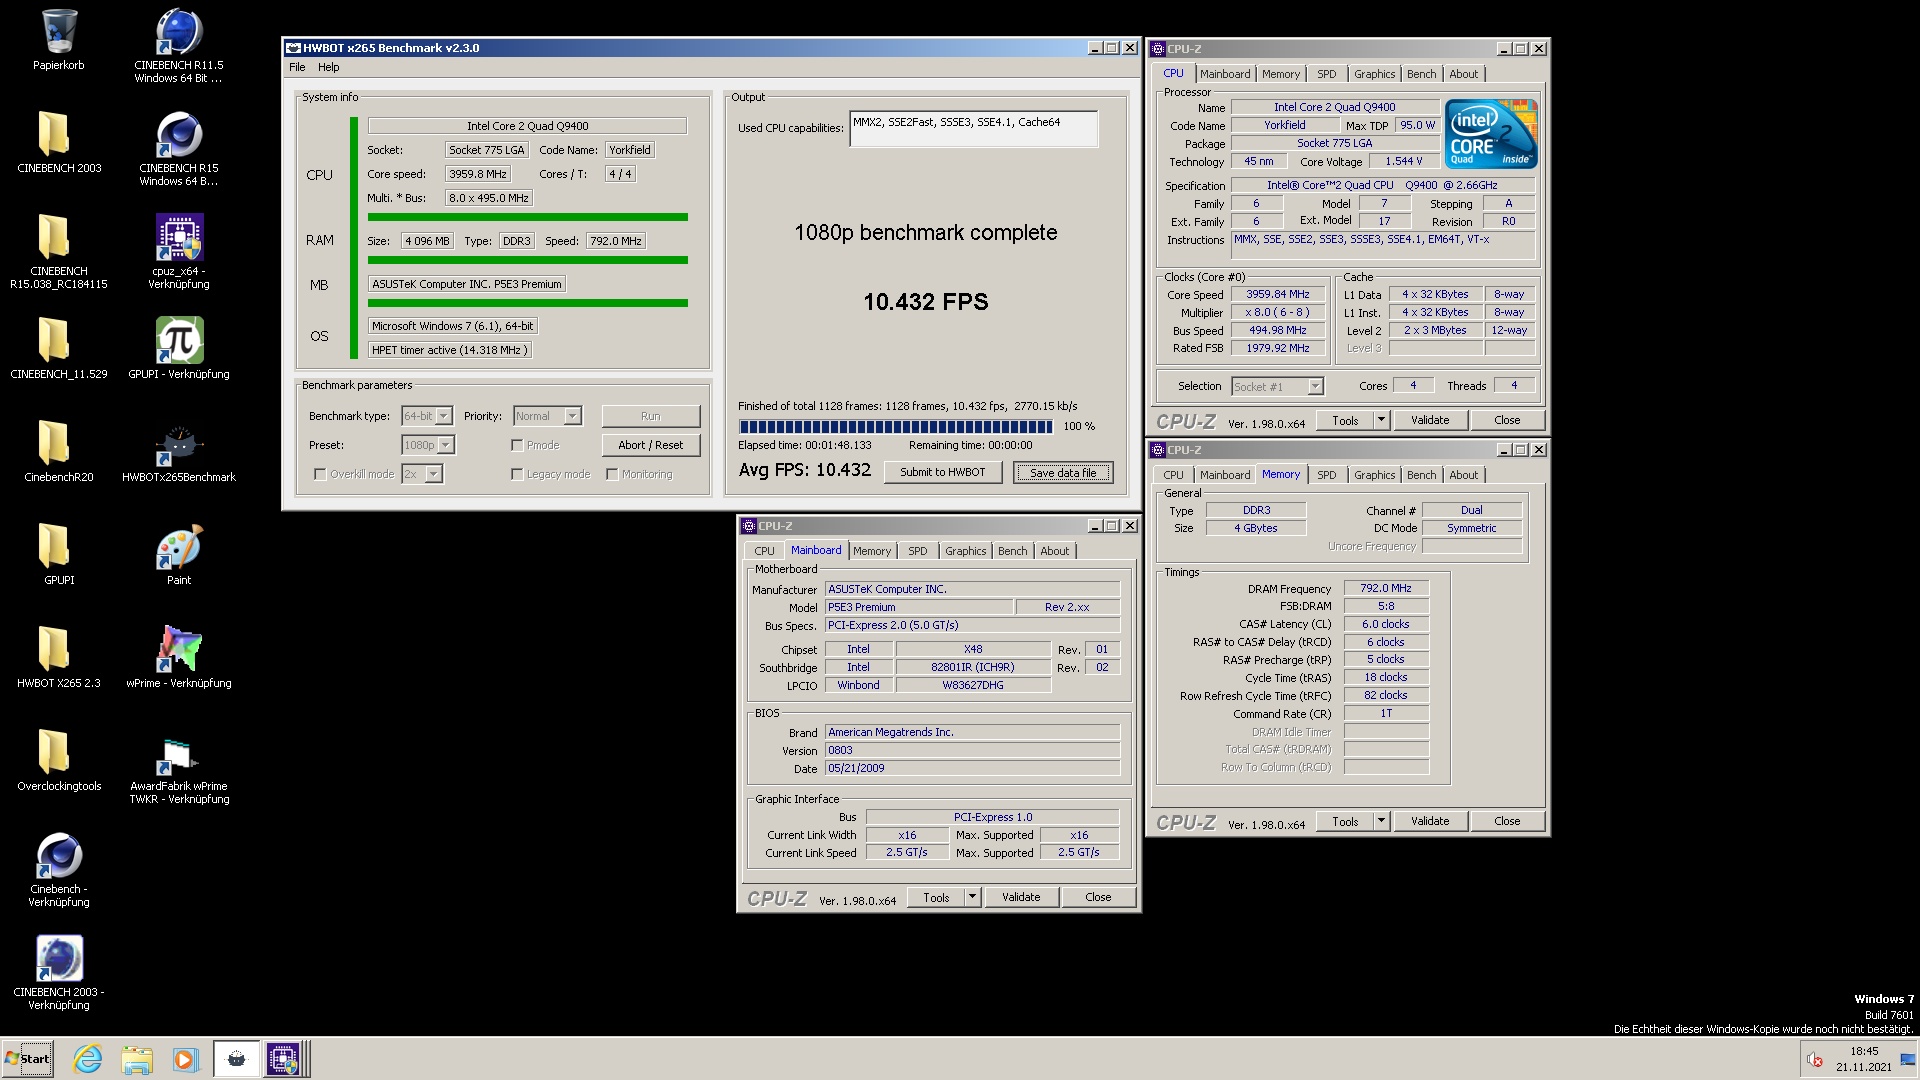Launch the Cinebench Verknüpfung shortcut
Viewport: 1920px width, 1080px height.
[59, 869]
